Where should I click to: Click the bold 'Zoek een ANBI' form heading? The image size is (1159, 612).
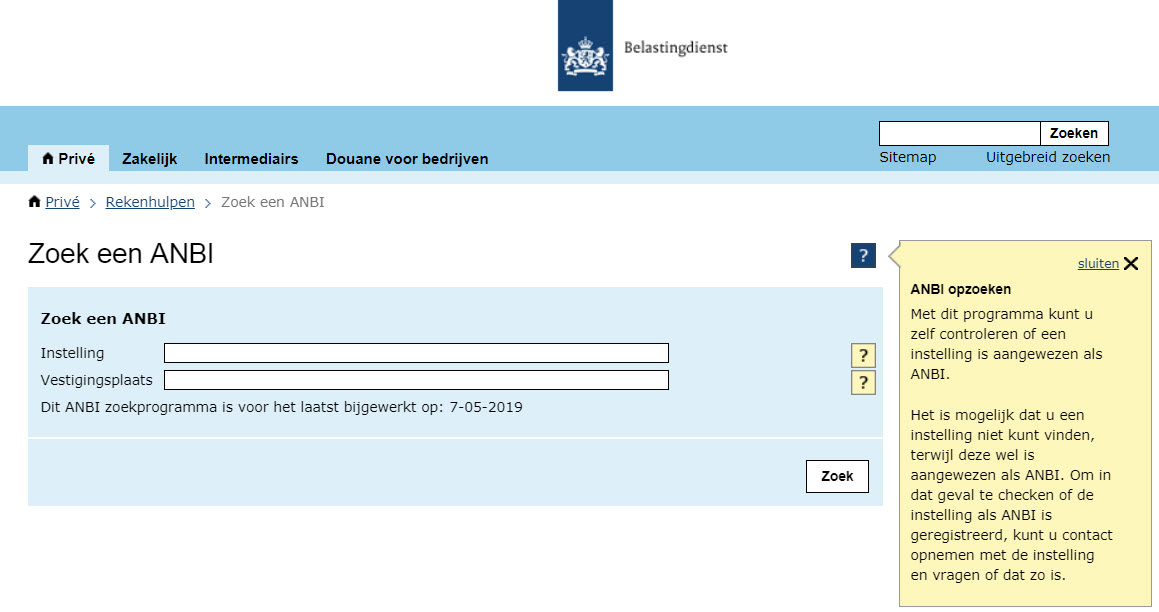click(x=103, y=319)
